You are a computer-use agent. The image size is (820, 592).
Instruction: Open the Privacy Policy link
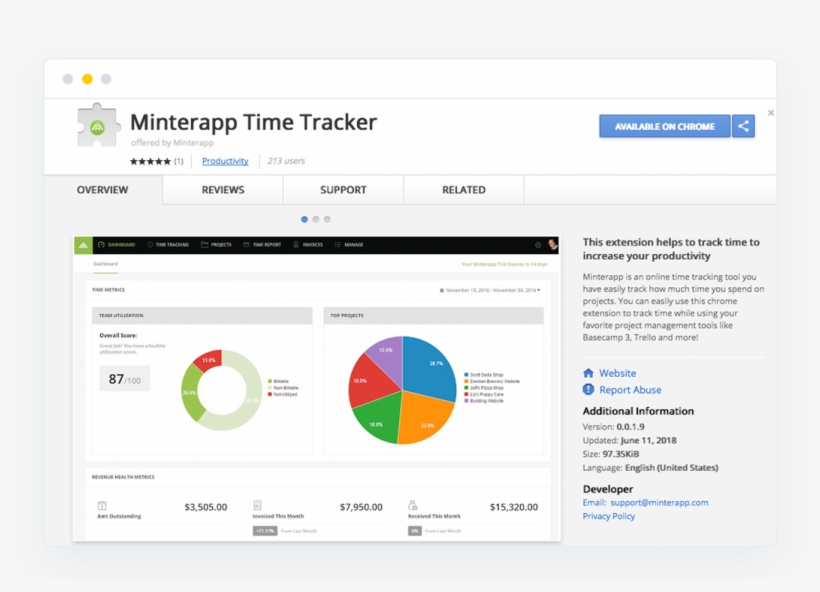609,516
